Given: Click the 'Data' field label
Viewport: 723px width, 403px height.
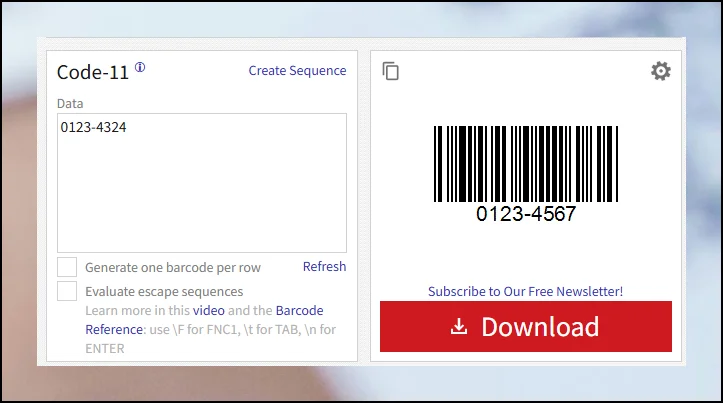Looking at the screenshot, I should [70, 103].
